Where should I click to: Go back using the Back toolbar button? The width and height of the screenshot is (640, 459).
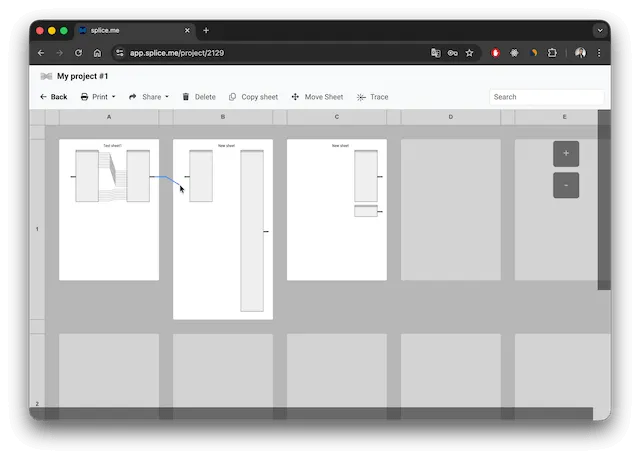(53, 97)
